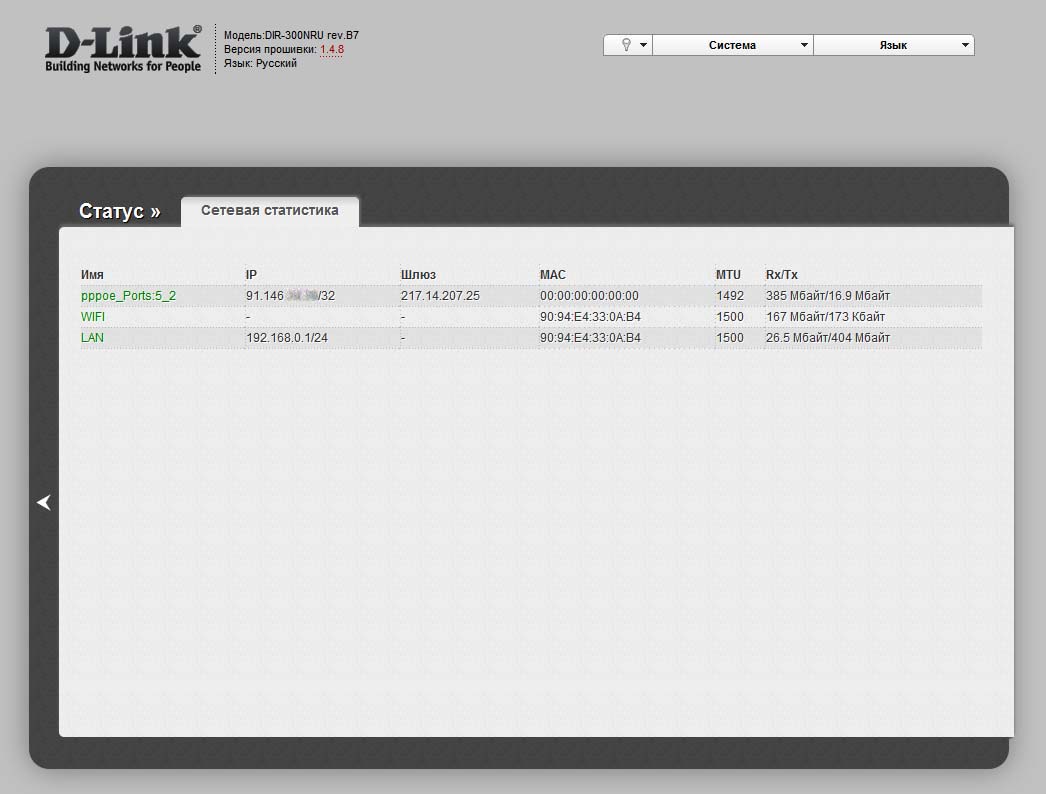This screenshot has width=1046, height=794.
Task: Click the Rx/Tx column header
Action: [781, 275]
